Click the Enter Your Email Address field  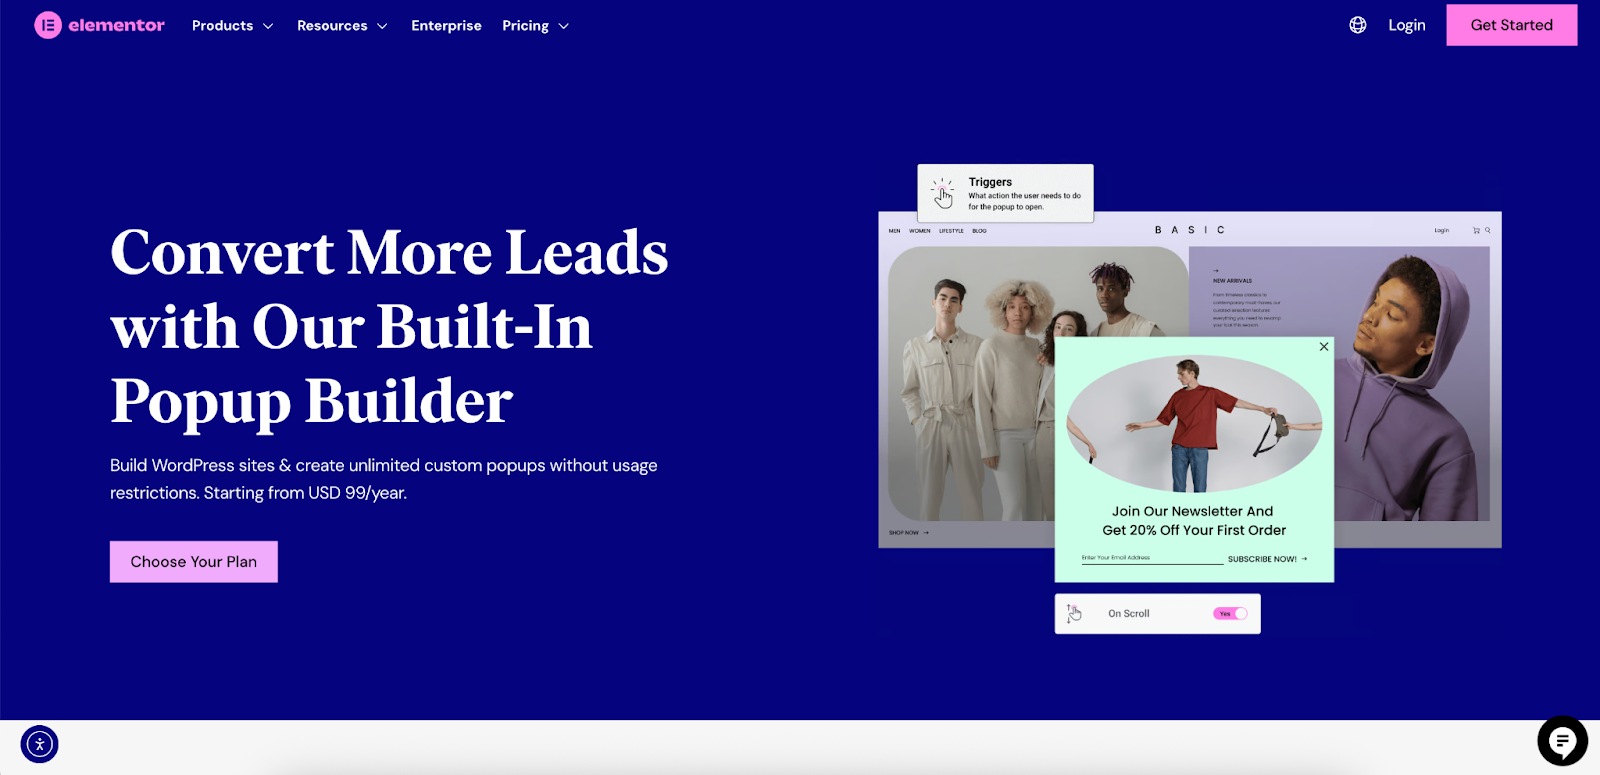pyautogui.click(x=1150, y=558)
